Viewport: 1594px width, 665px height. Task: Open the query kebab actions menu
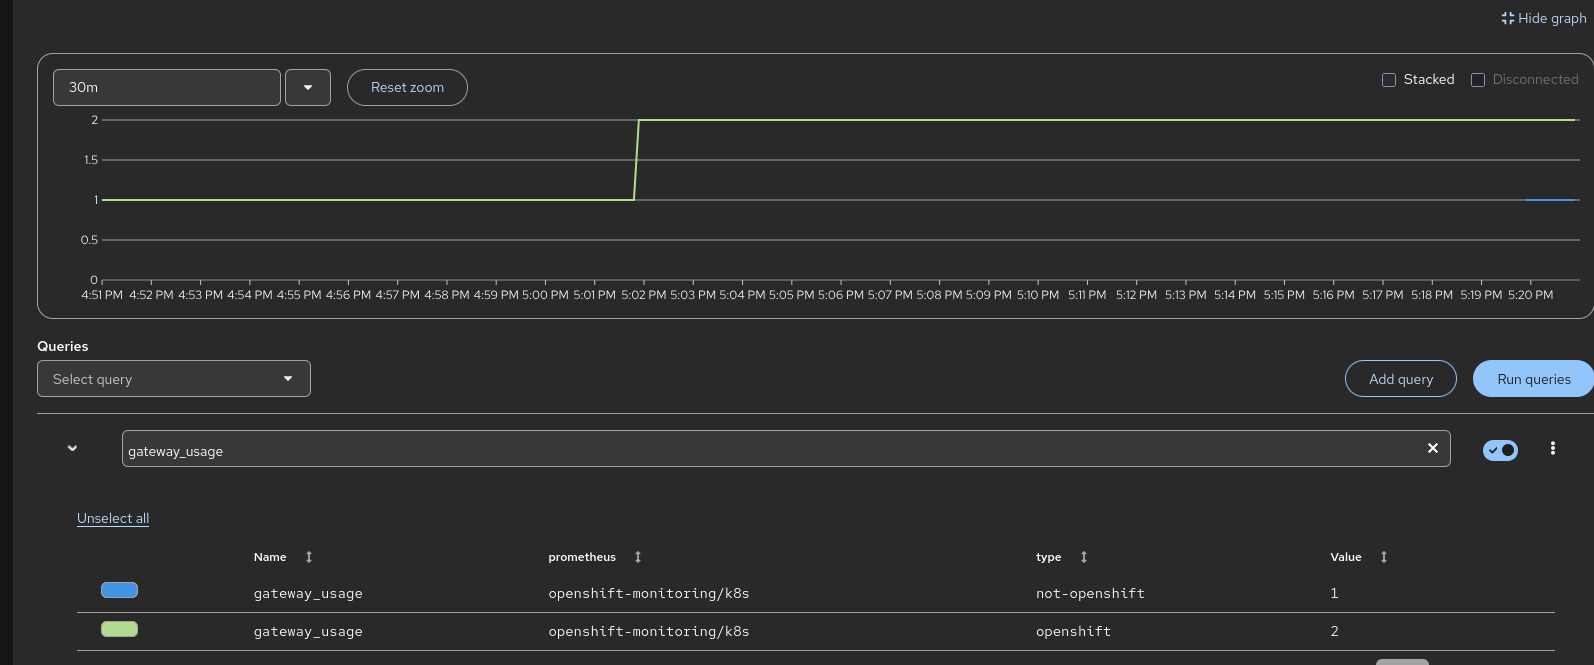1552,449
